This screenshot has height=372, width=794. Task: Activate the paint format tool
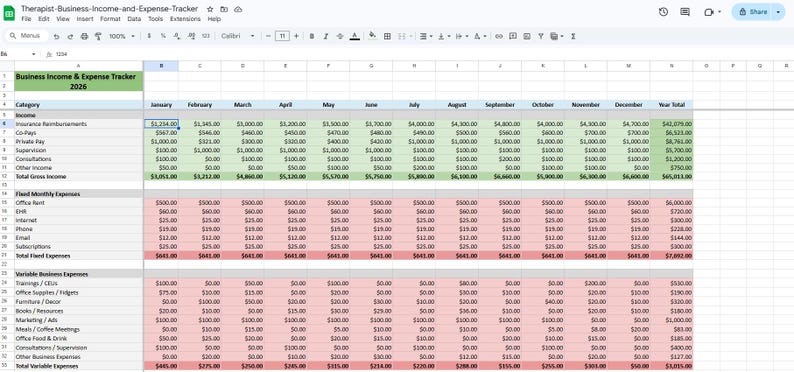(98, 36)
